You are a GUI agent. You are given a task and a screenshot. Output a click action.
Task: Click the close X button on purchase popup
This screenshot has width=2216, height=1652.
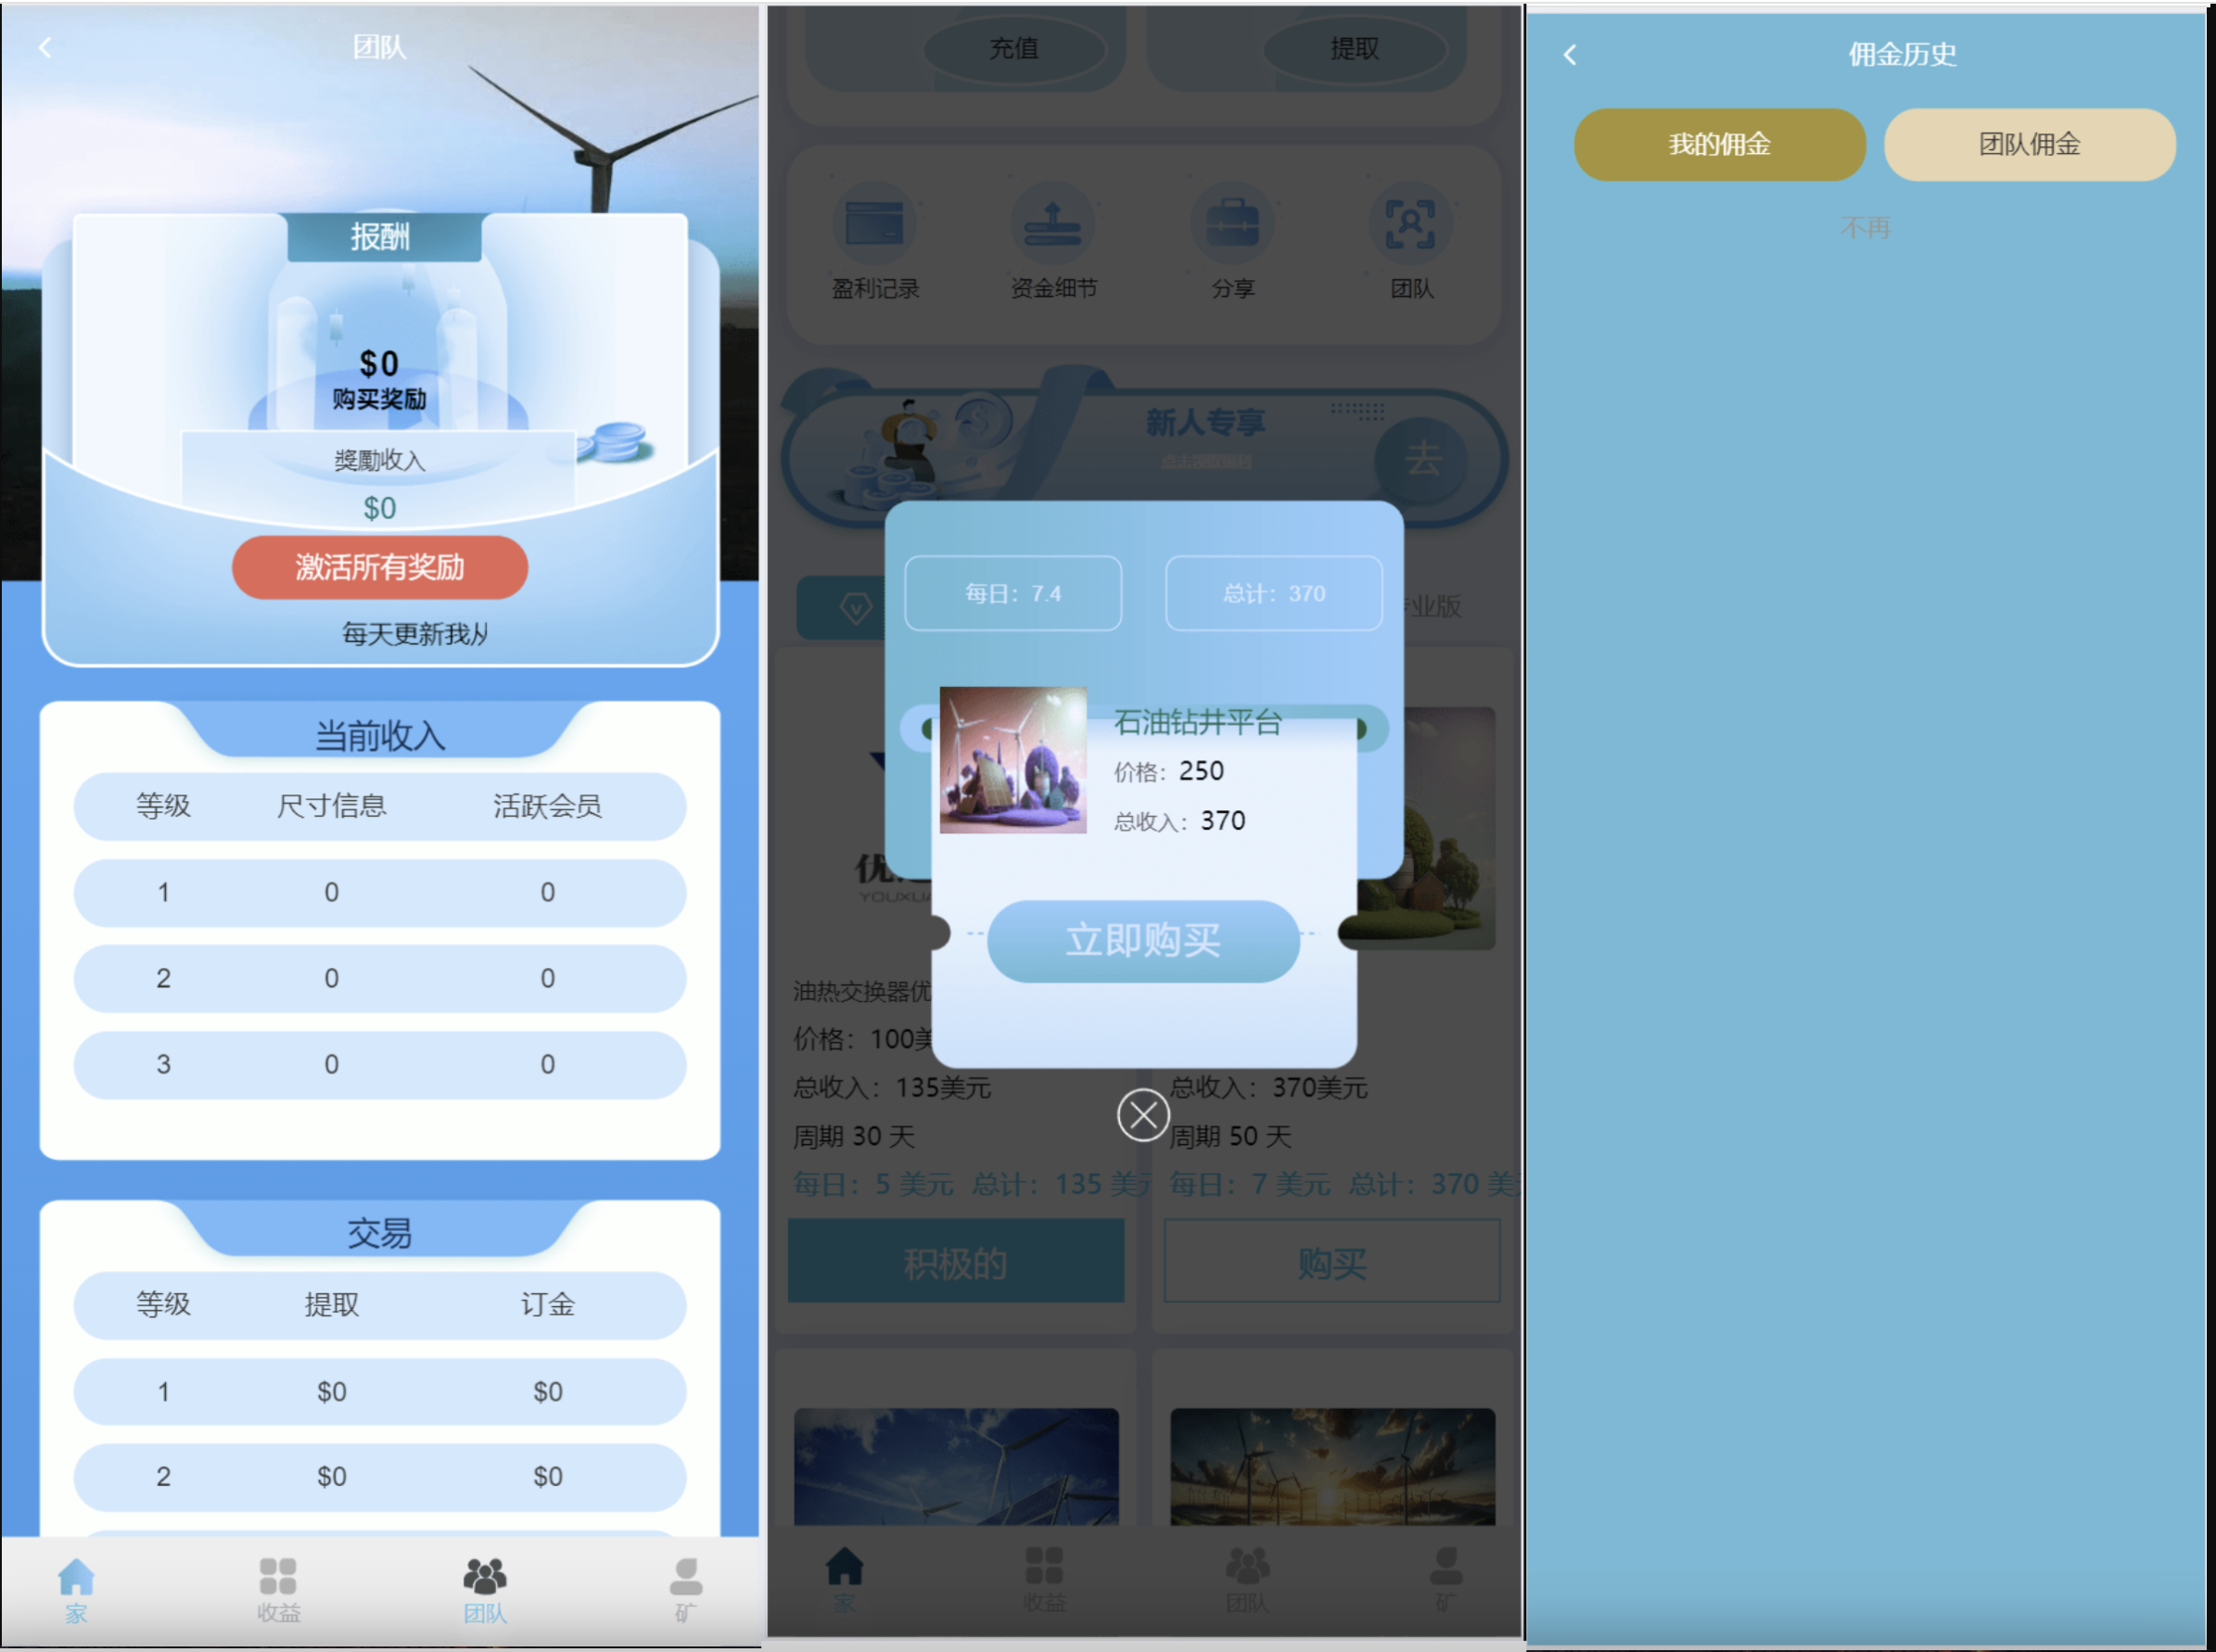1140,1114
